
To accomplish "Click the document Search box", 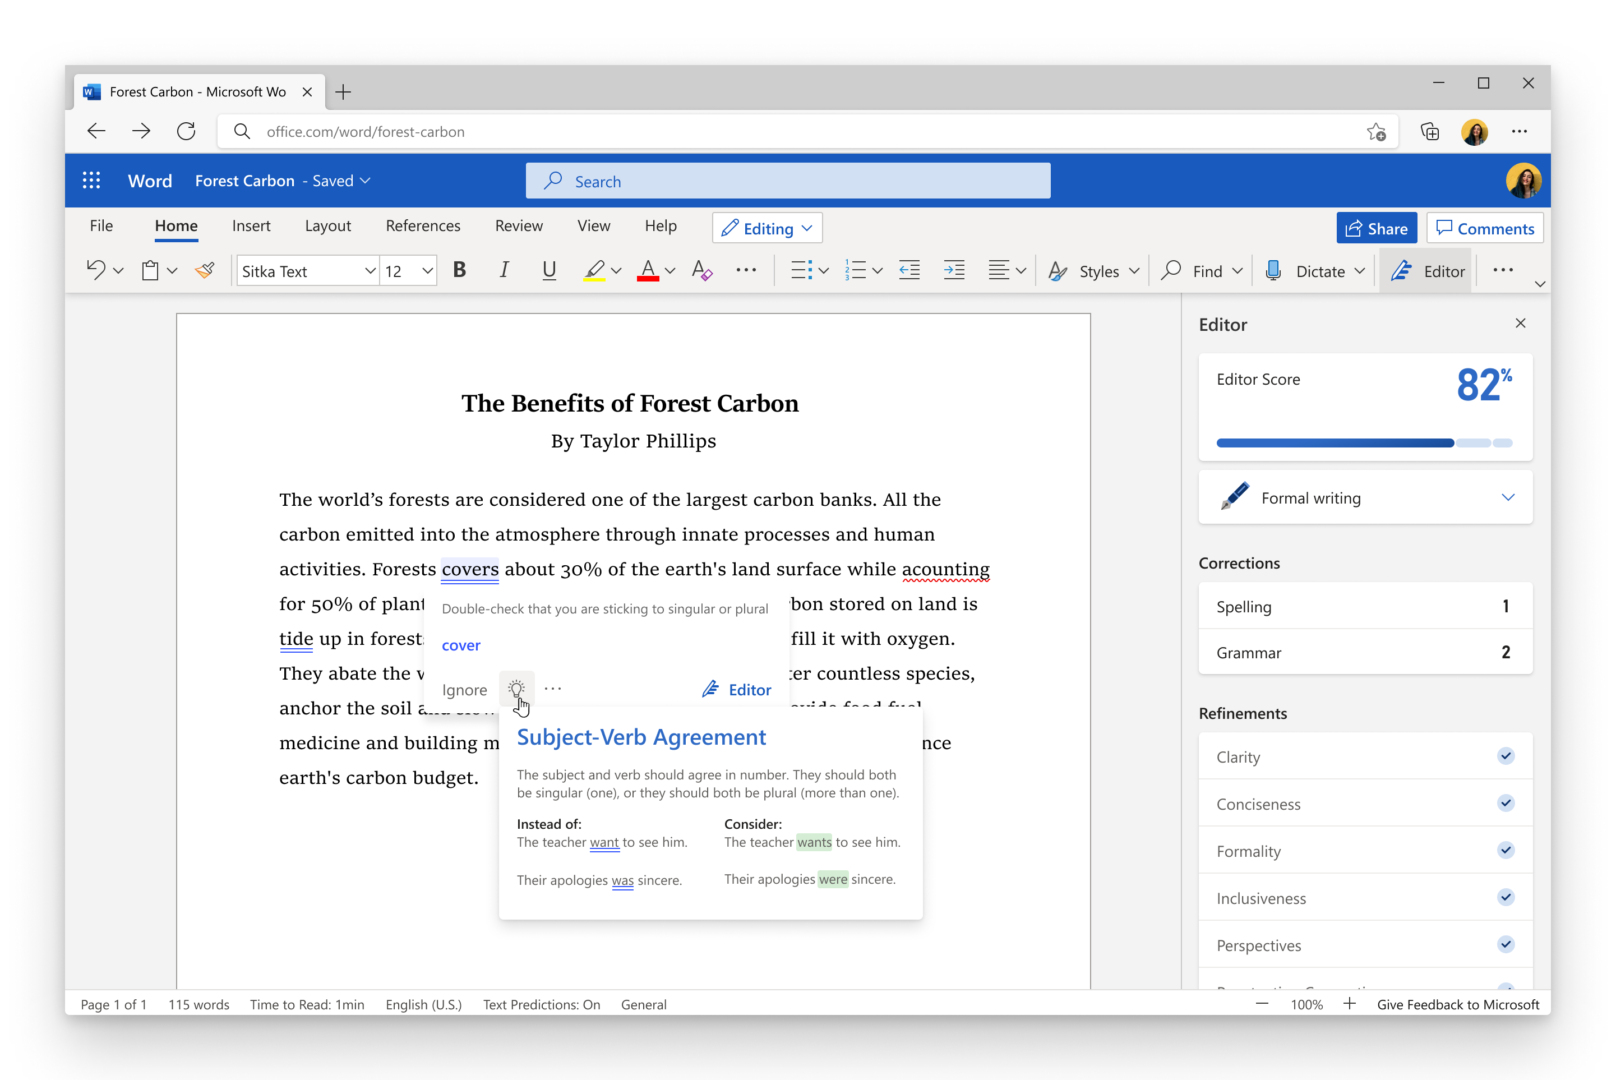I will (x=788, y=180).
